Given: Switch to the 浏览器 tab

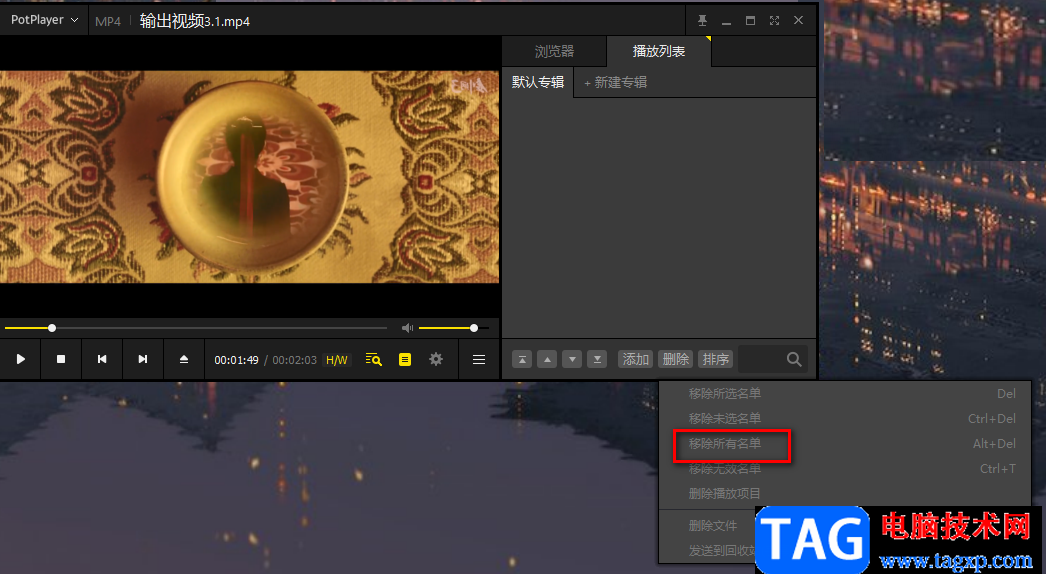Looking at the screenshot, I should (554, 51).
